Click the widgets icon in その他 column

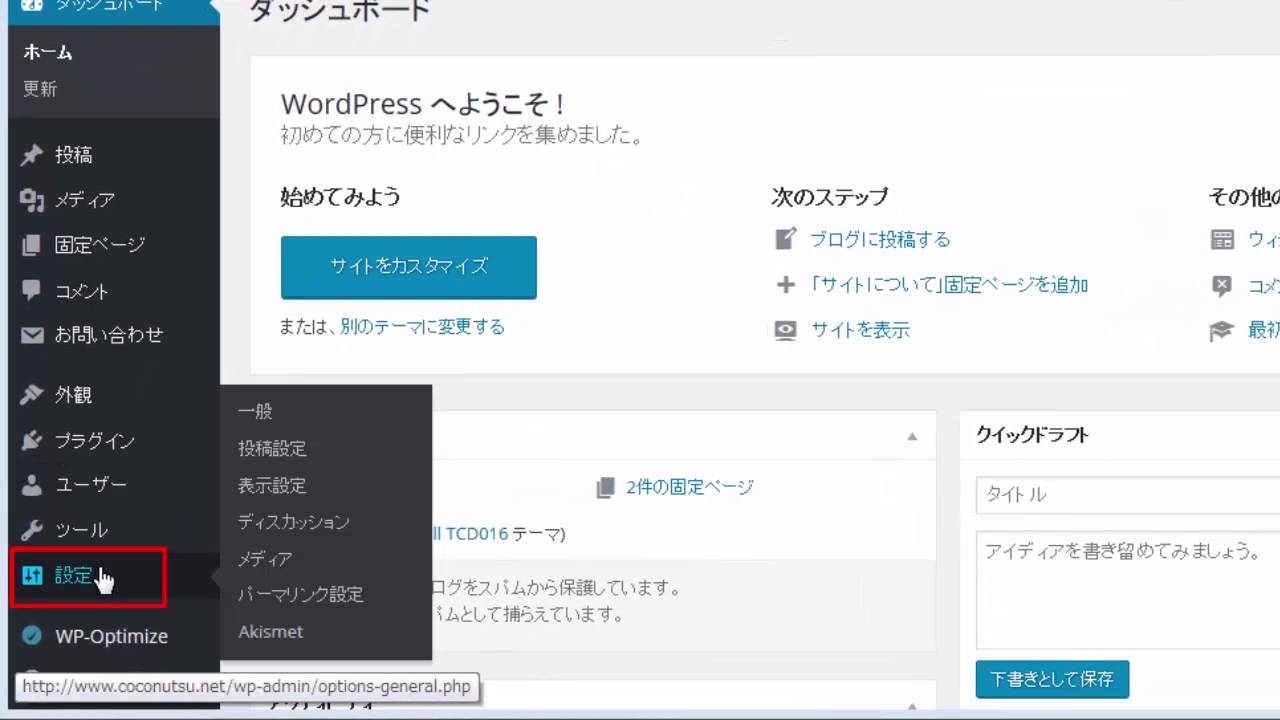[x=1222, y=239]
